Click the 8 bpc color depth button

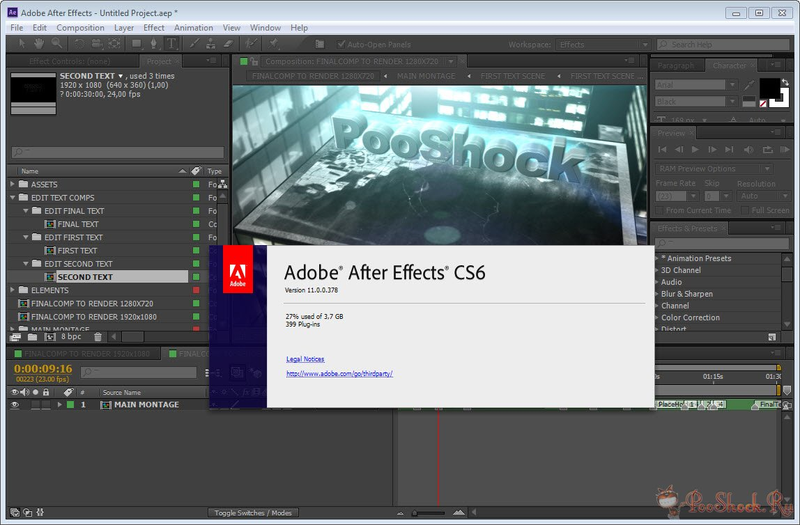(x=71, y=337)
